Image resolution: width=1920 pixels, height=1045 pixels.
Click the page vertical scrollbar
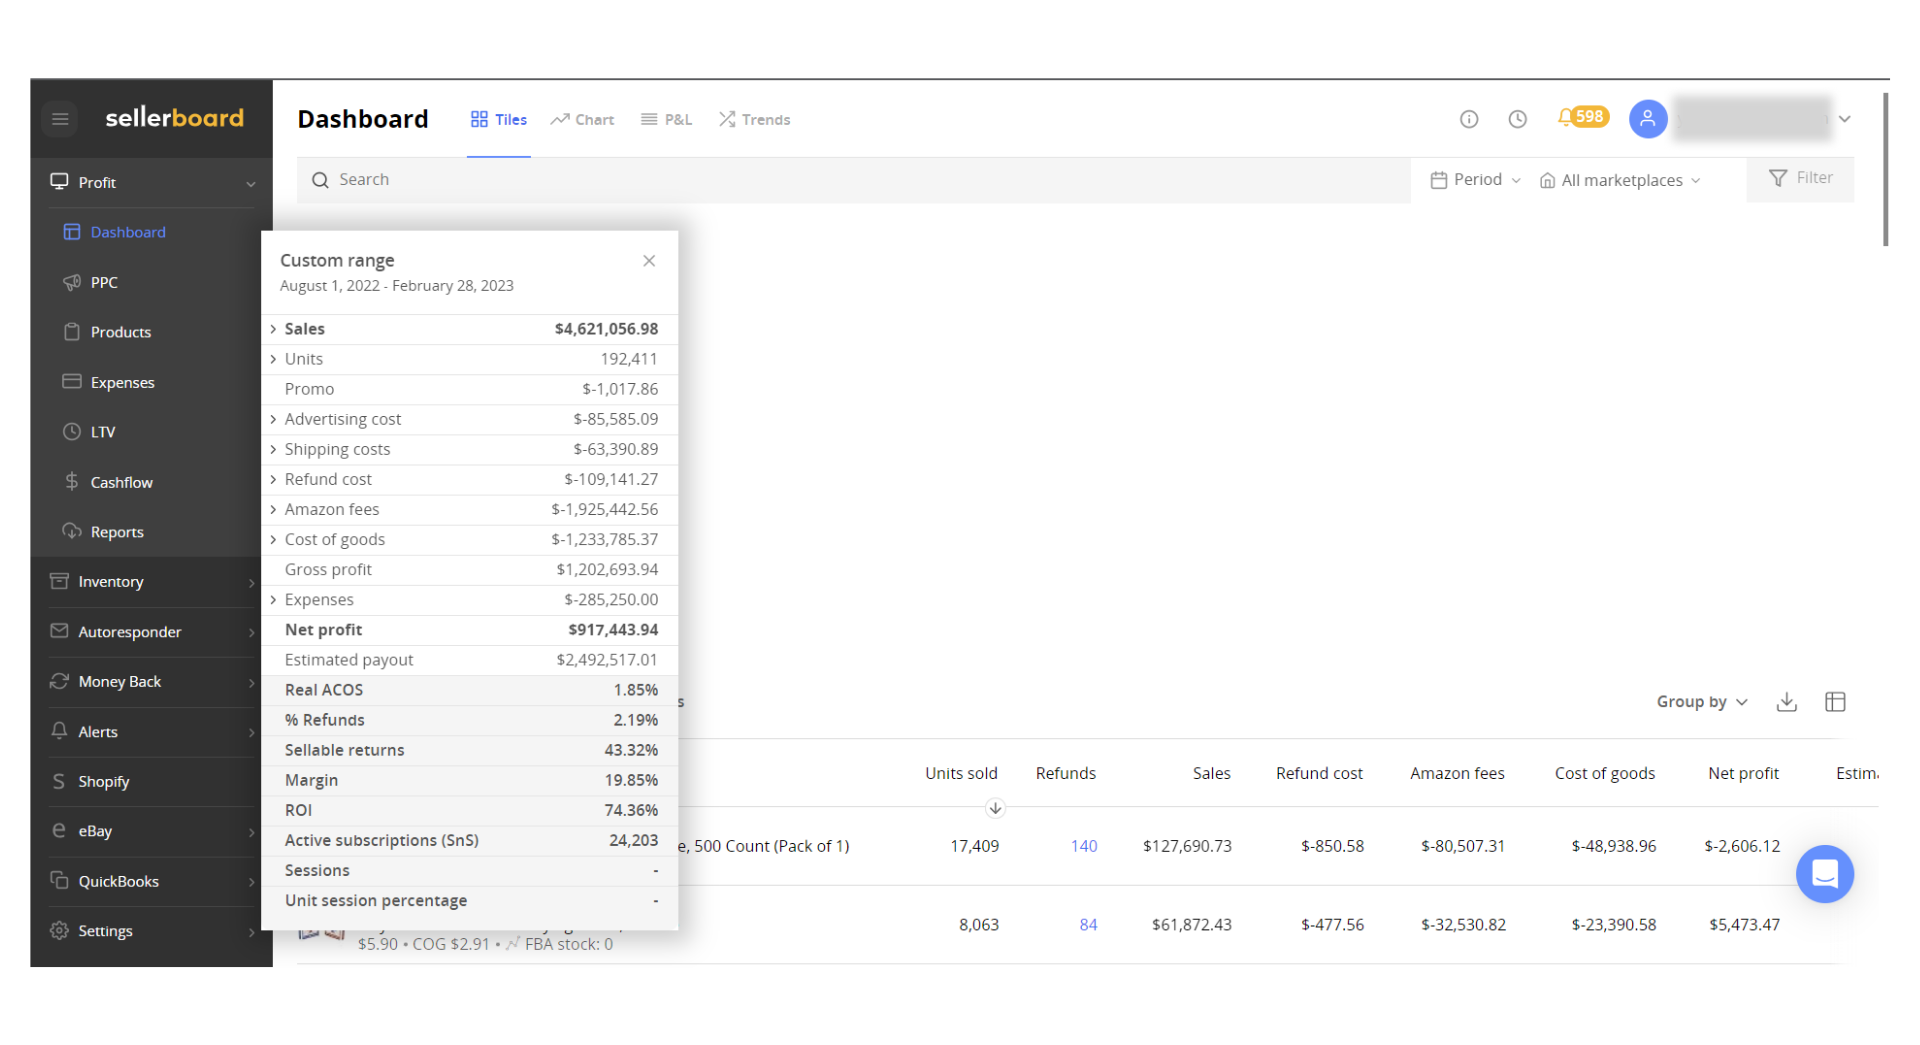(1885, 170)
